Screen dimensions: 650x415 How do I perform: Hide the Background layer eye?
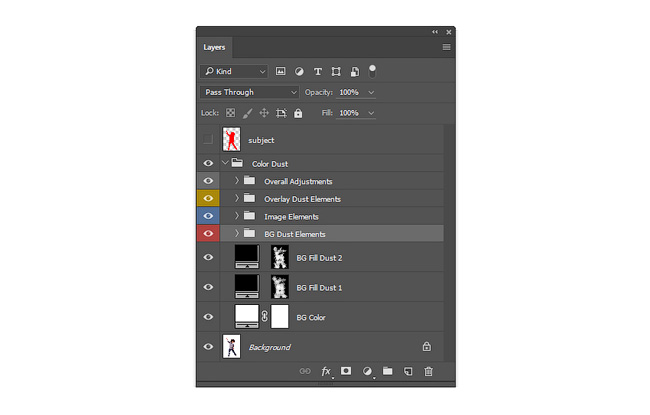pos(208,347)
